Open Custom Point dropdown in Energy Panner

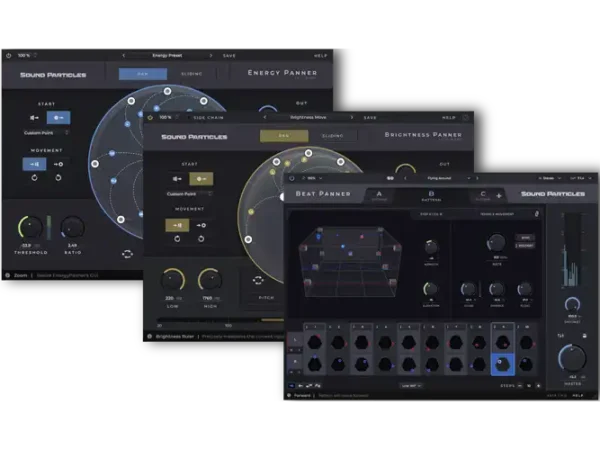46,133
